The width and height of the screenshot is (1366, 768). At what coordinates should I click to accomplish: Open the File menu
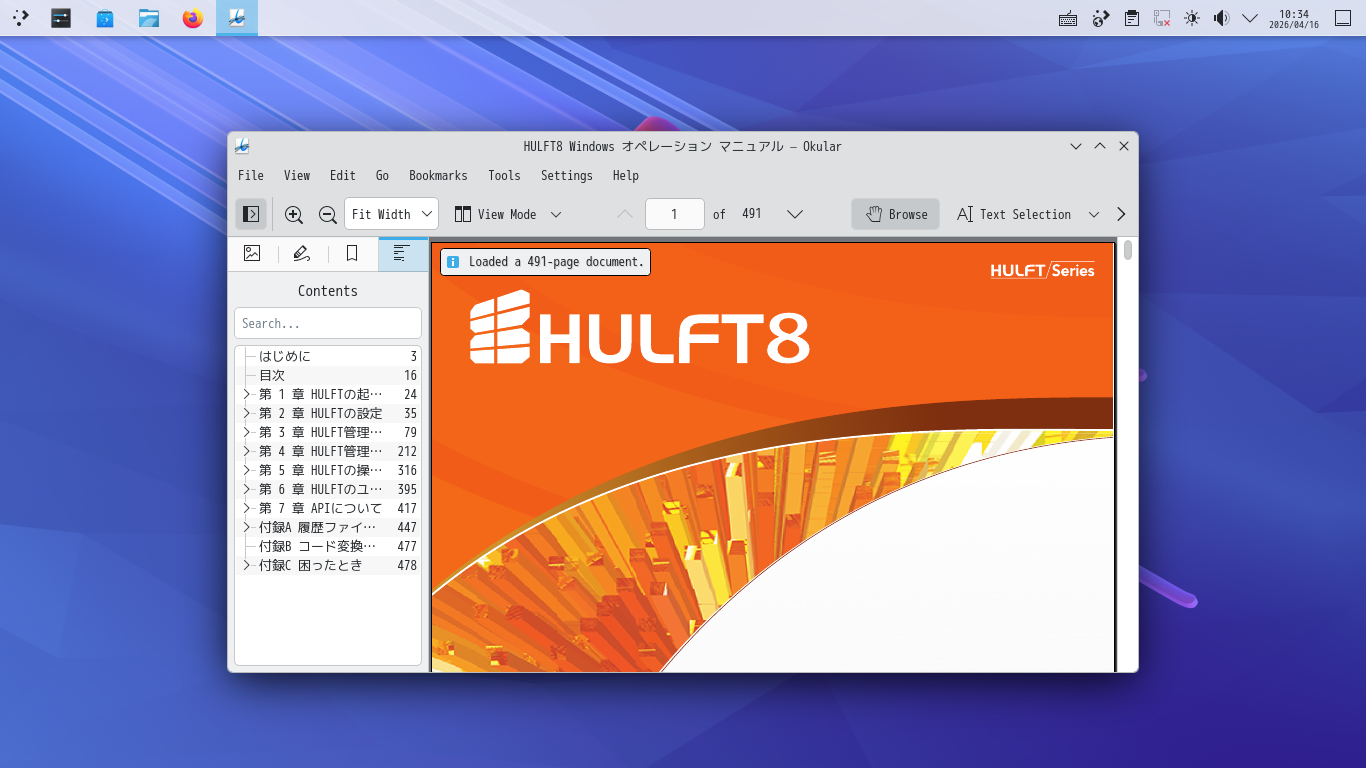pos(251,175)
